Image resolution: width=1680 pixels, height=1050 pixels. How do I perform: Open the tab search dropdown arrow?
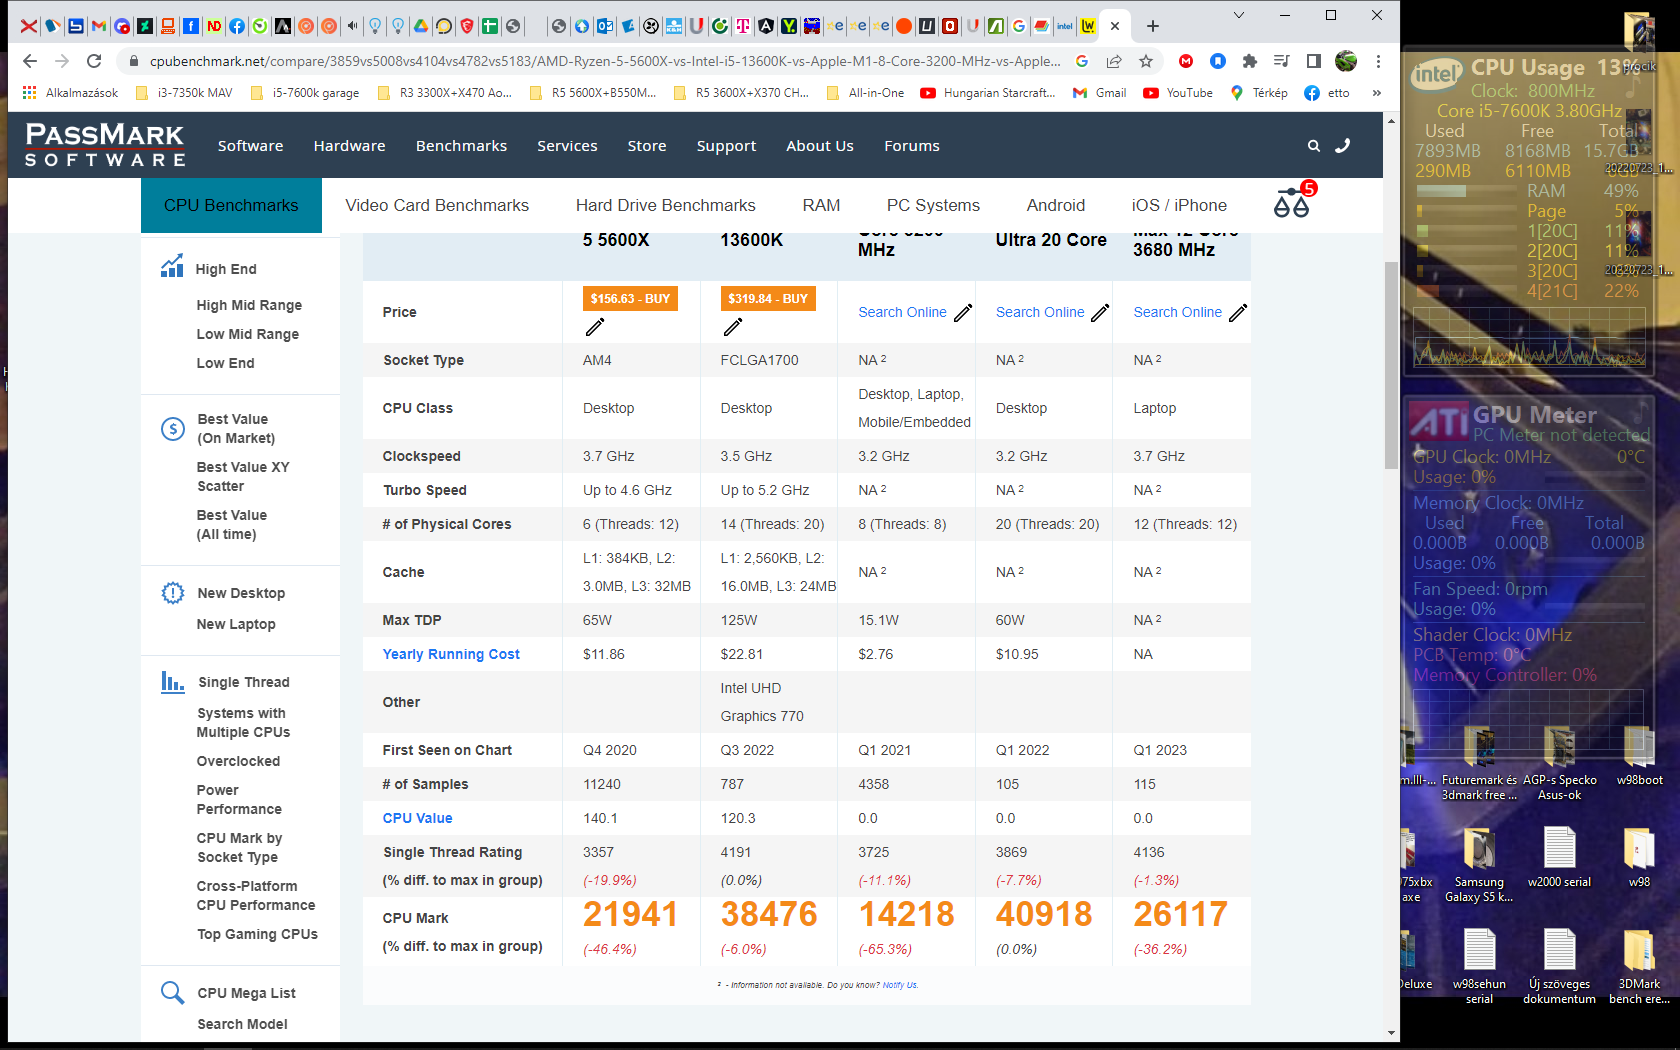(1238, 15)
